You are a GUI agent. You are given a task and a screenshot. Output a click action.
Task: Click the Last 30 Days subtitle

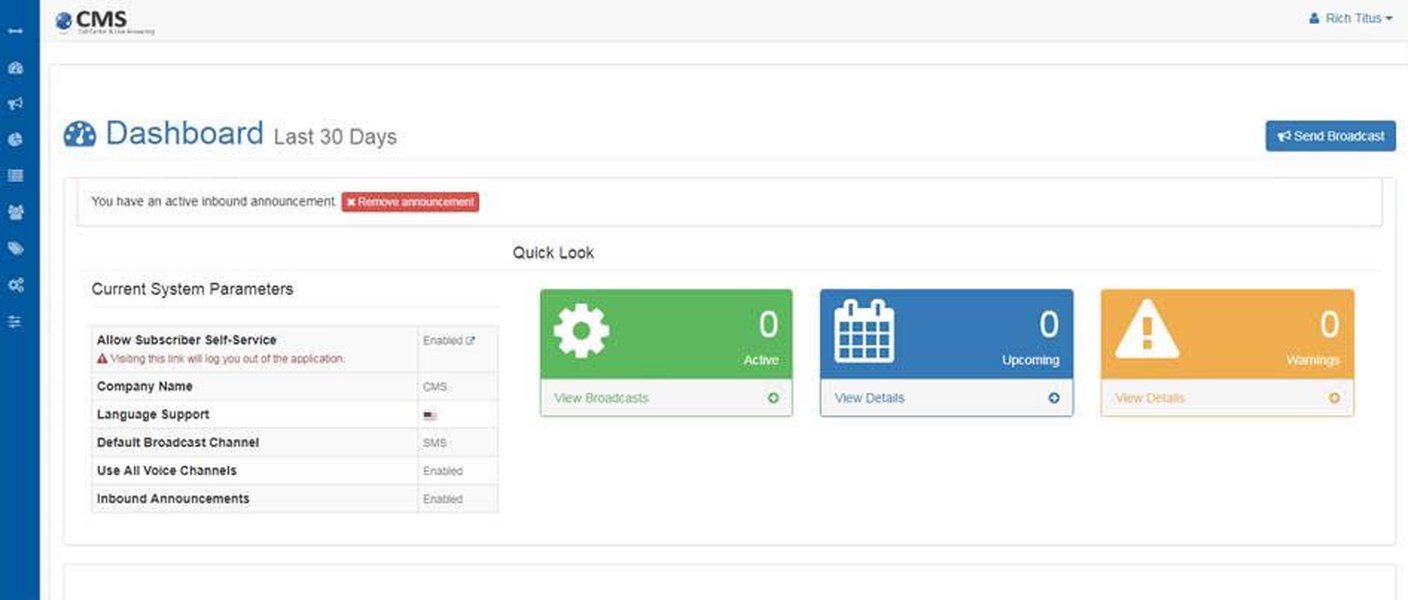335,137
